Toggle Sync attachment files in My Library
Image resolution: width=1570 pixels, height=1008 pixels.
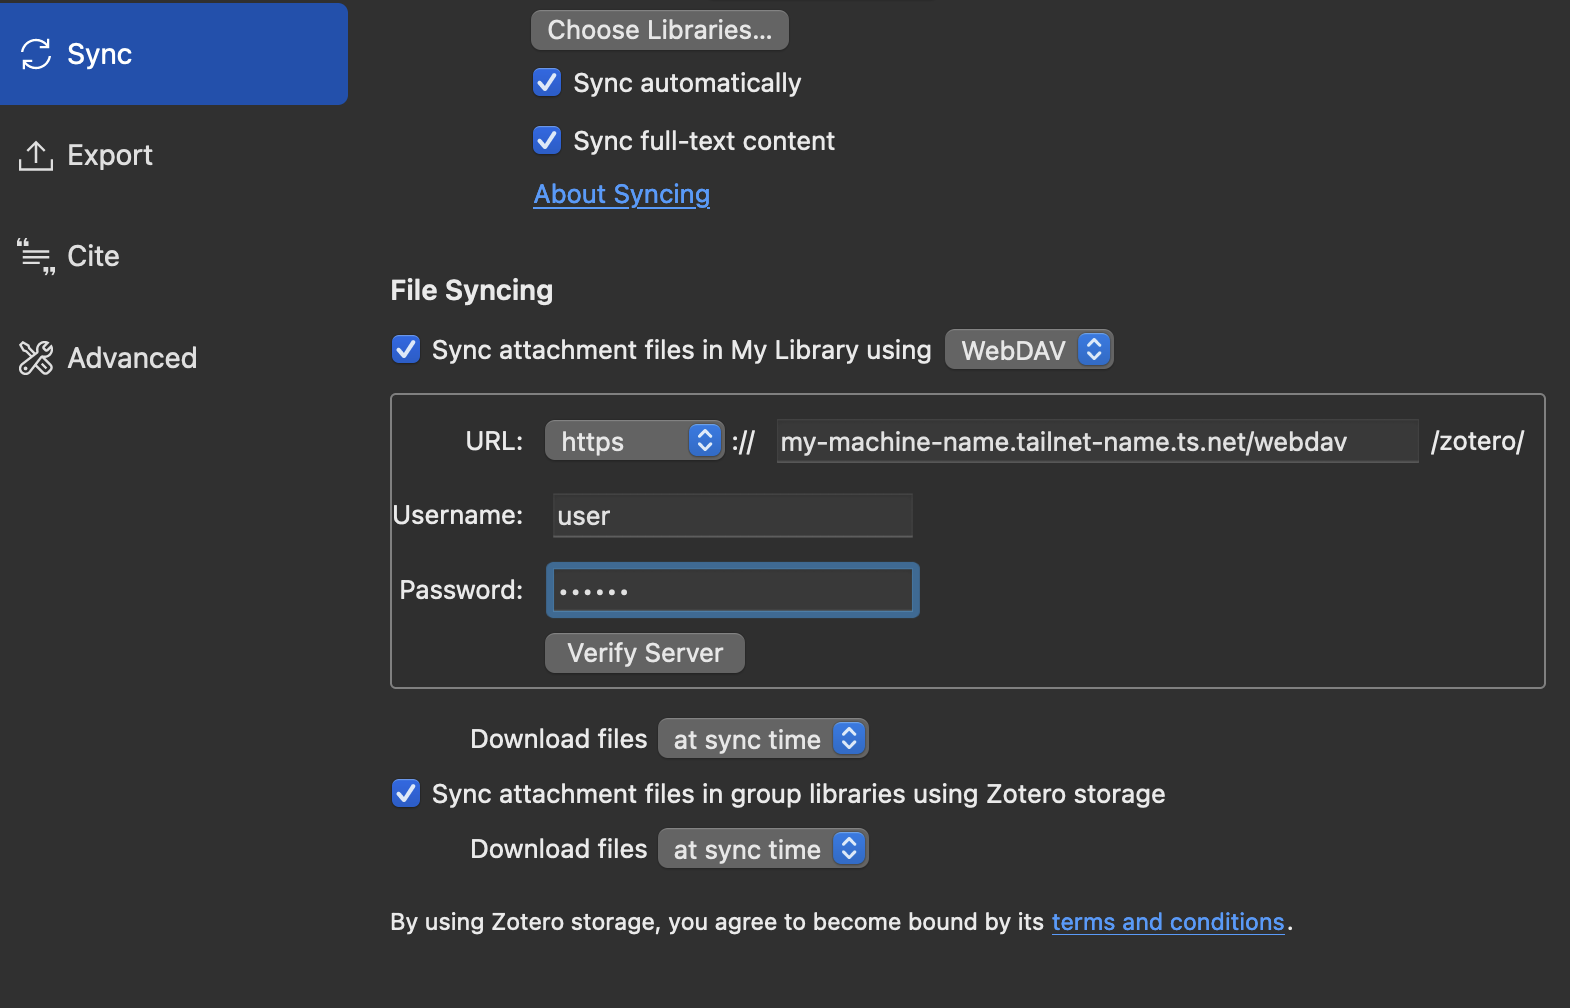tap(406, 349)
